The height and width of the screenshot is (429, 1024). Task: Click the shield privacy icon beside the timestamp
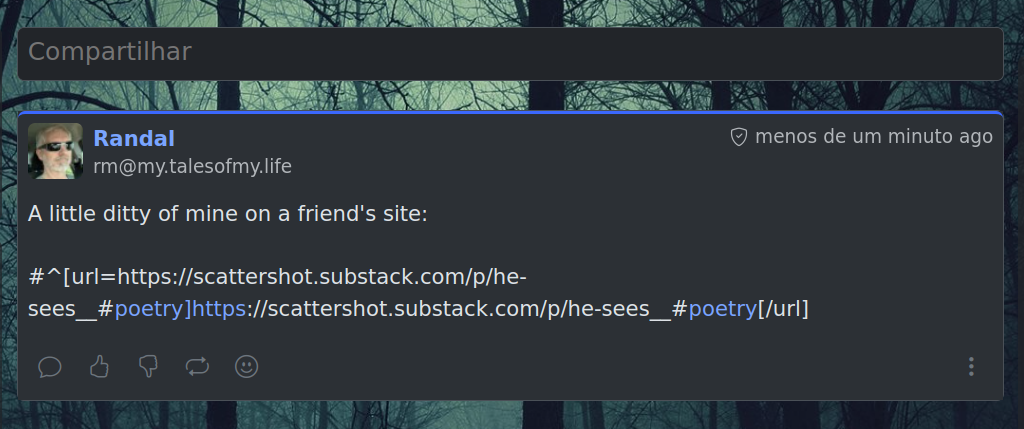(x=739, y=137)
